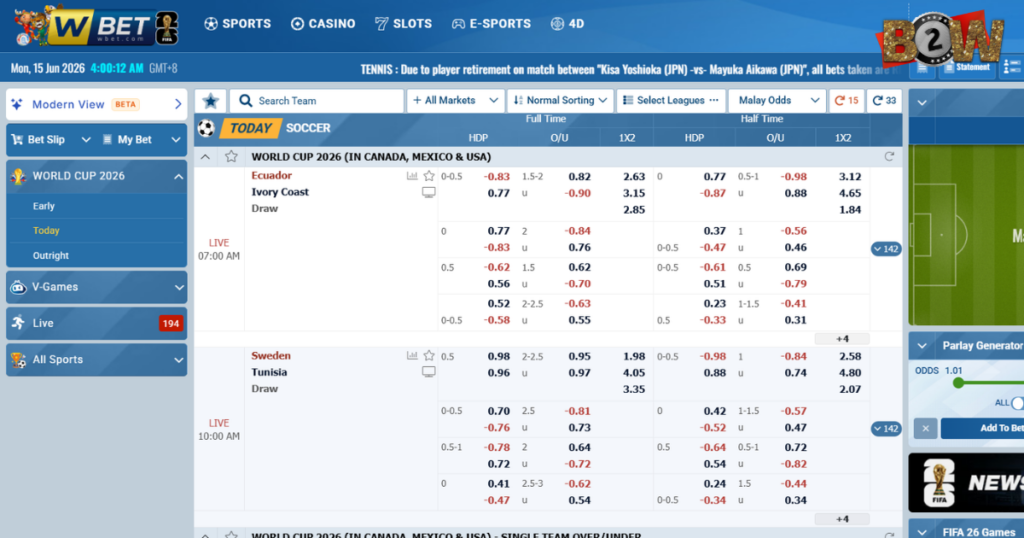Click the Search Team input field
This screenshot has width=1024, height=538.
[x=317, y=101]
